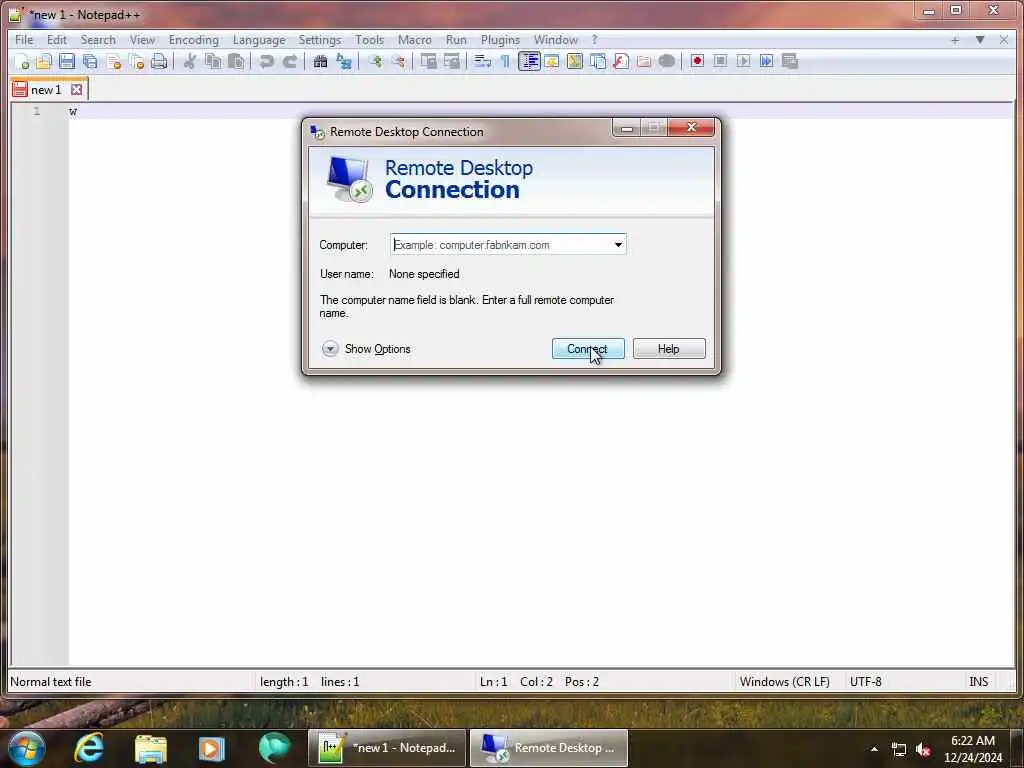Open the question mark help menu

coord(594,40)
